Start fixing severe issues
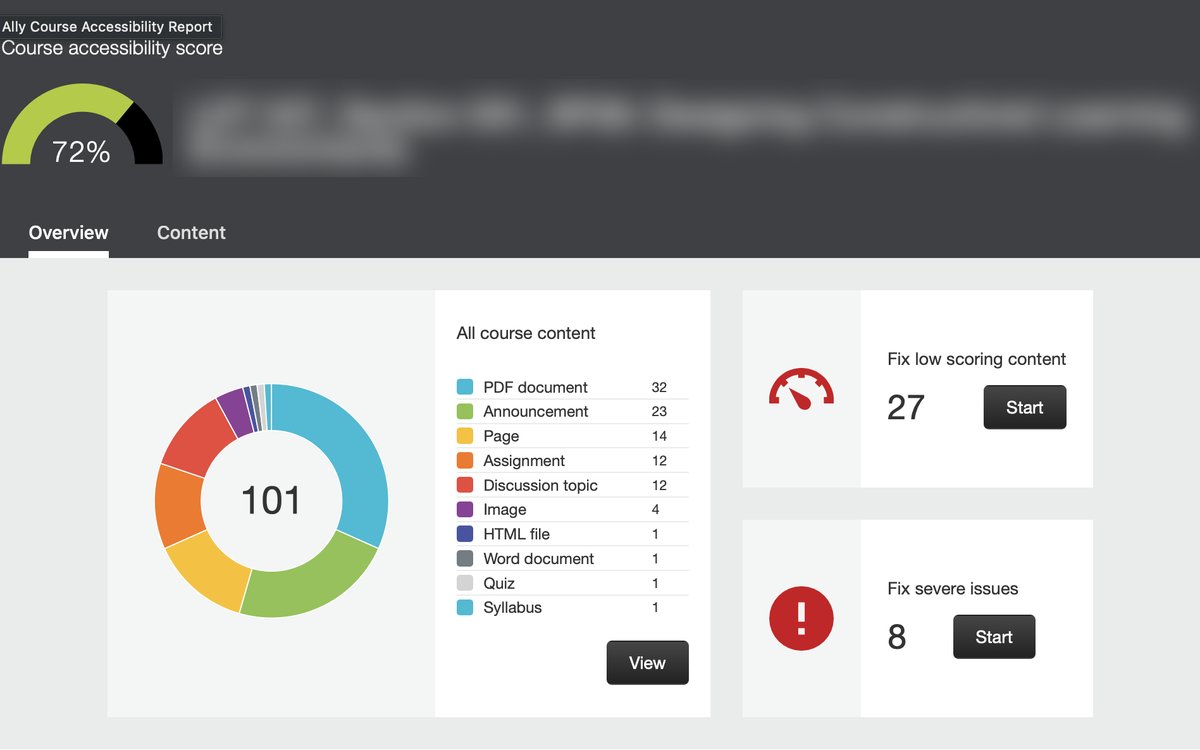The height and width of the screenshot is (750, 1200). tap(994, 637)
